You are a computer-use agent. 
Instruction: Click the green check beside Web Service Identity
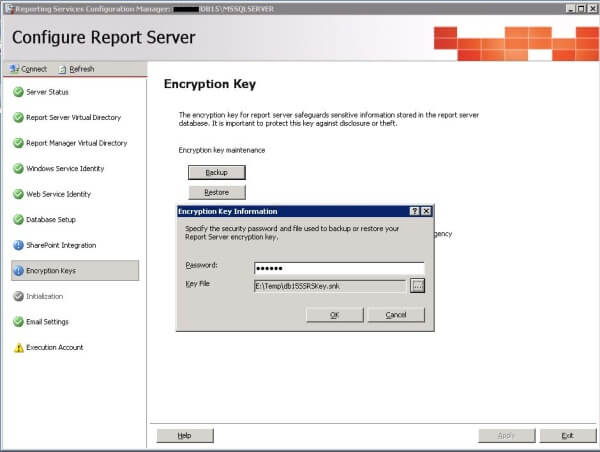18,194
